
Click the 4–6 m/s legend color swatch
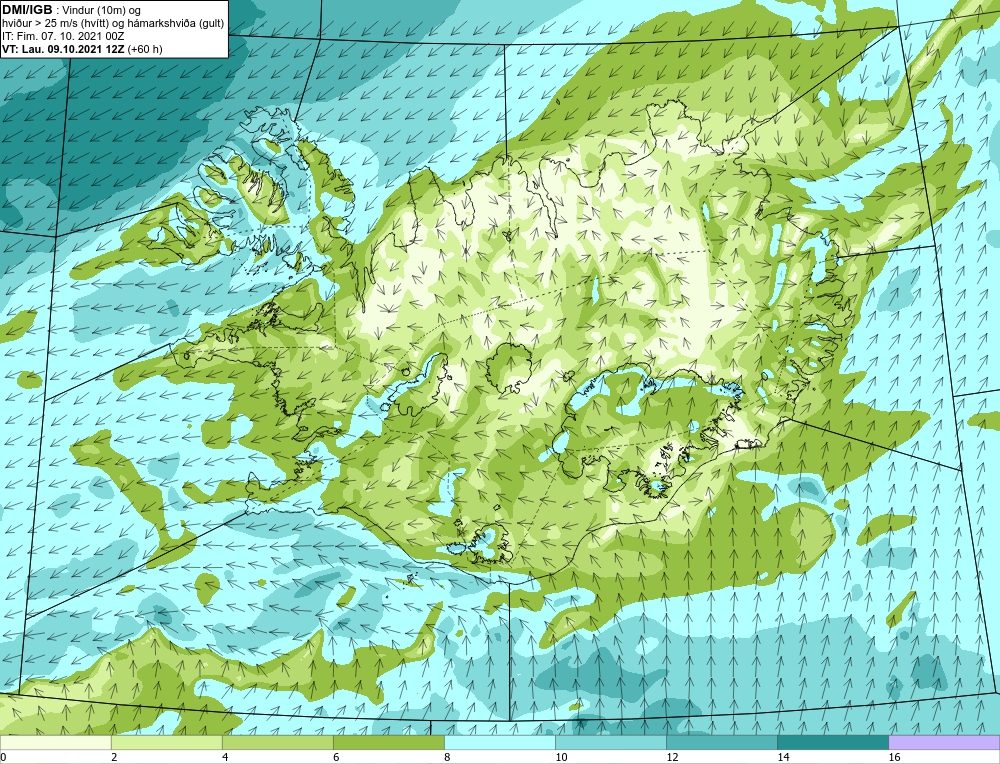coord(277,742)
